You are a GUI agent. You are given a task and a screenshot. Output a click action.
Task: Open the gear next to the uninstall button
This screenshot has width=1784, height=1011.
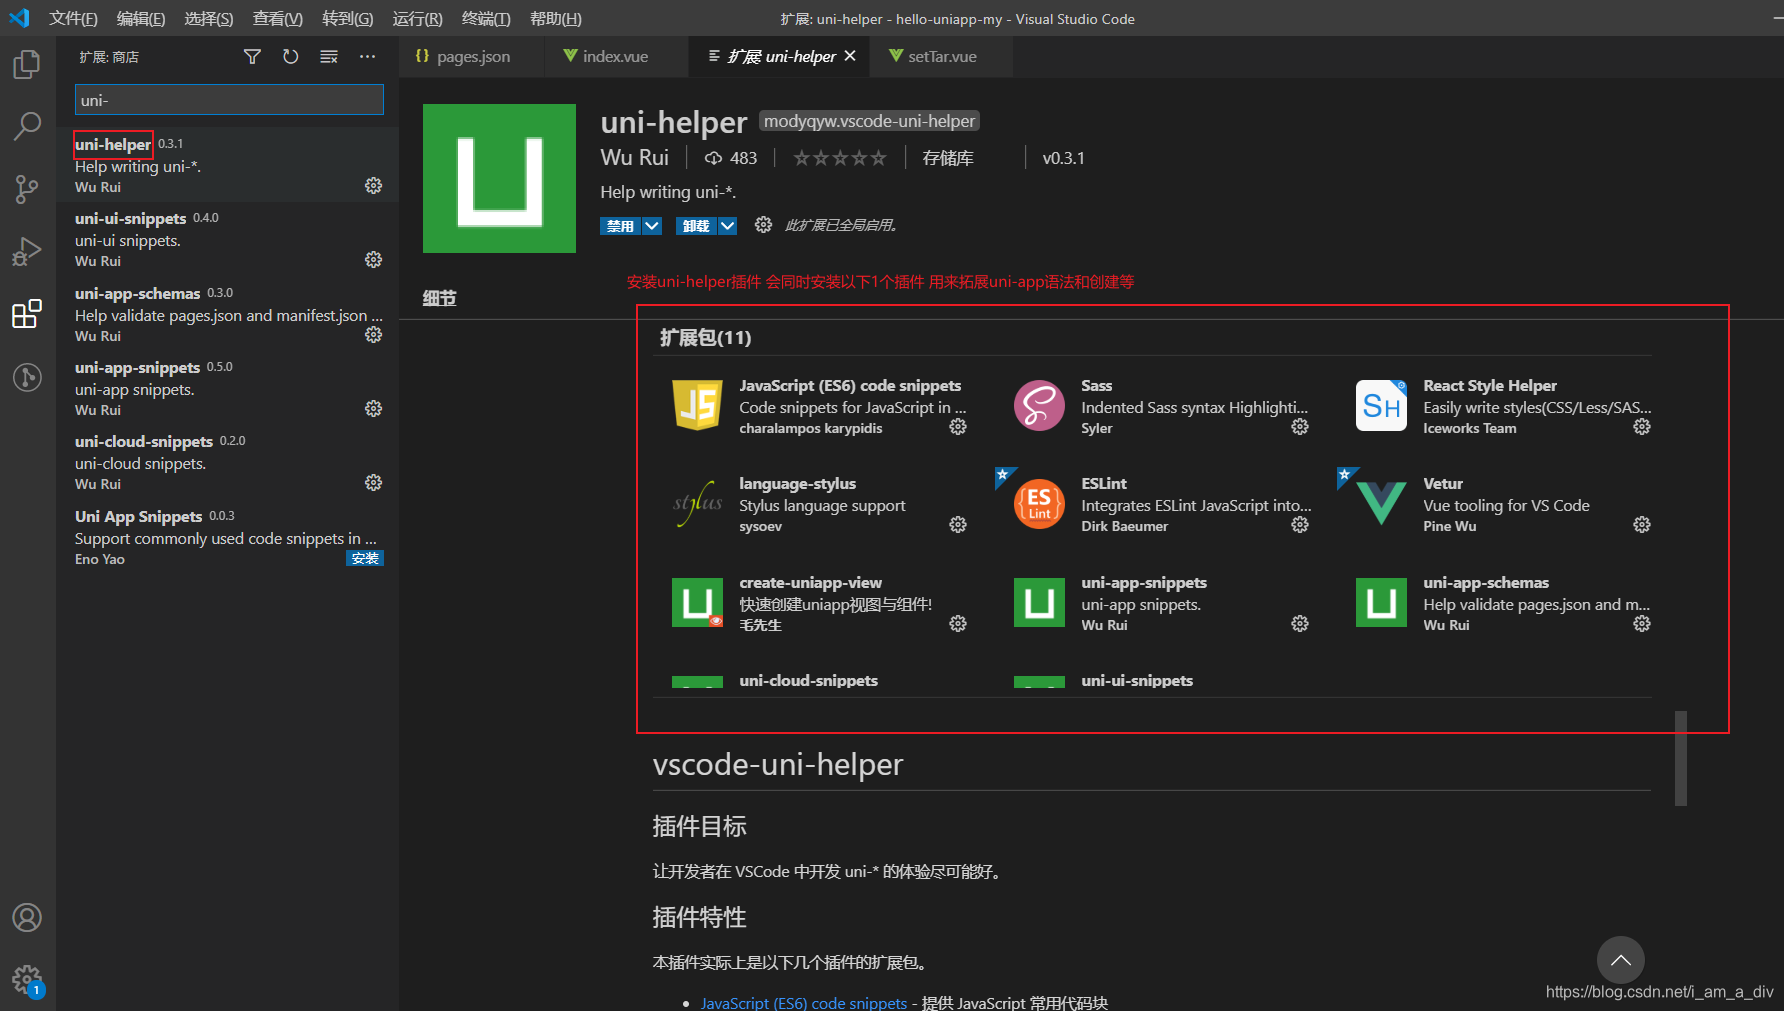[763, 225]
